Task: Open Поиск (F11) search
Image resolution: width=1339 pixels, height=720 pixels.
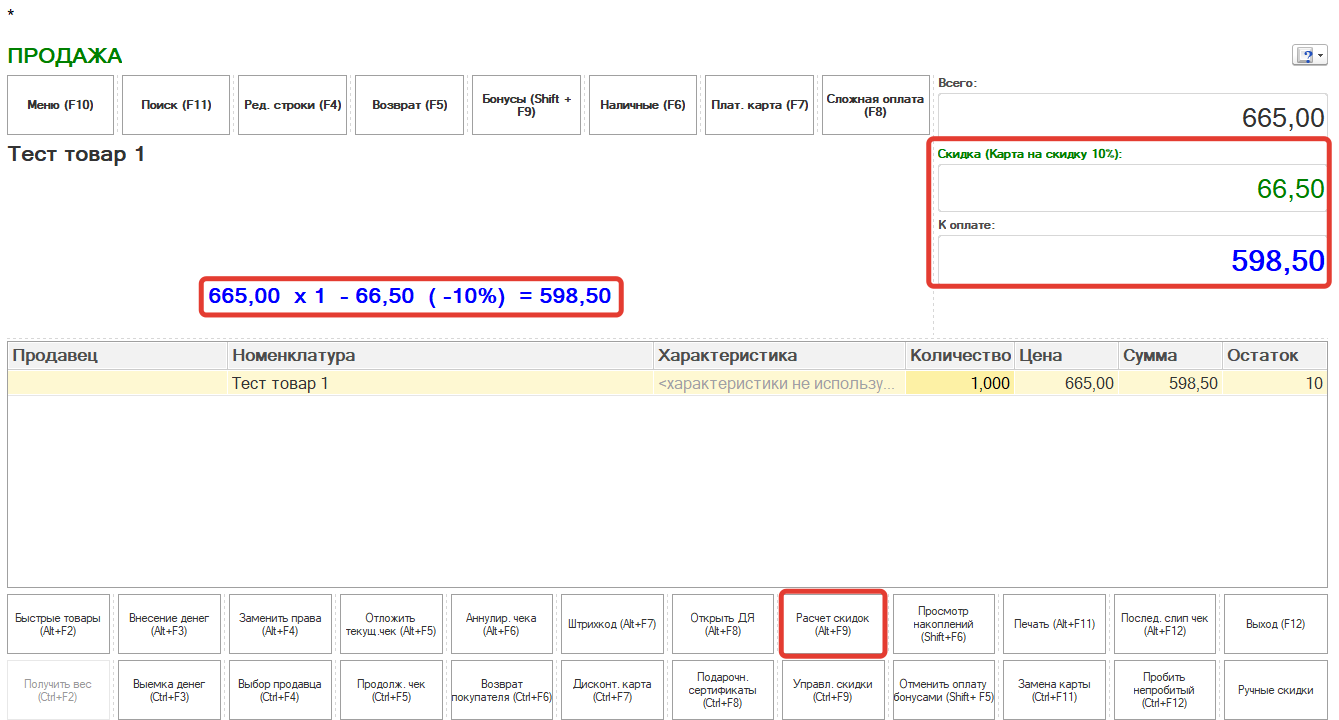Action: tap(176, 105)
